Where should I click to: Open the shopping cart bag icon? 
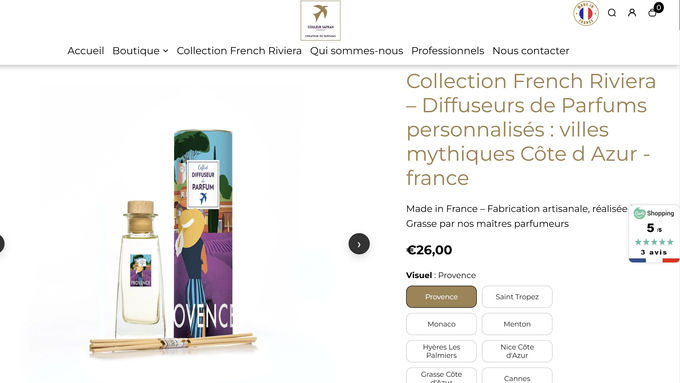click(653, 13)
